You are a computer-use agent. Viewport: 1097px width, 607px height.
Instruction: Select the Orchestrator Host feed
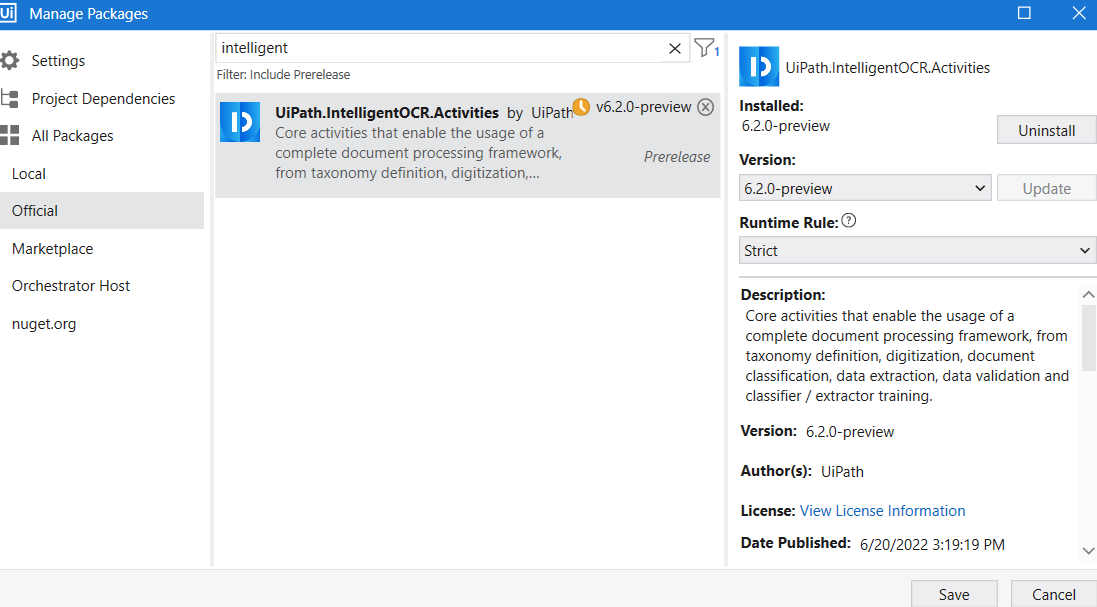[71, 286]
